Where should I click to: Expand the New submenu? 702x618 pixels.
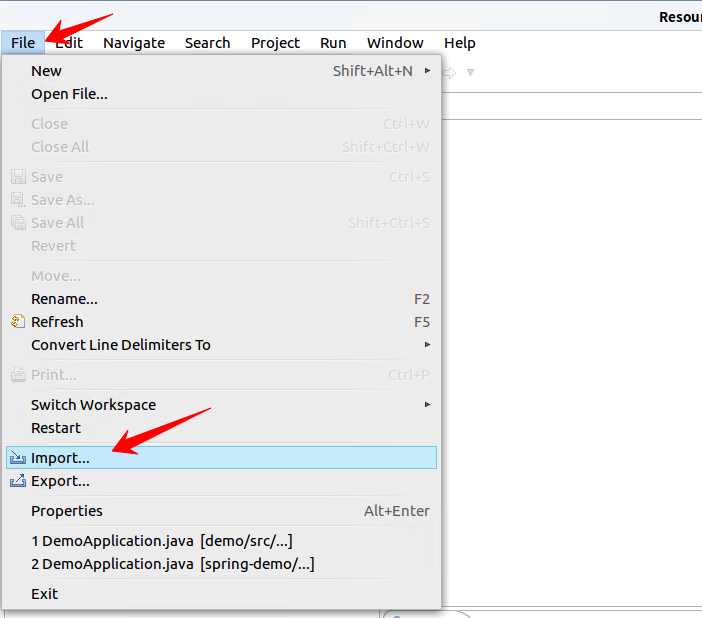221,71
